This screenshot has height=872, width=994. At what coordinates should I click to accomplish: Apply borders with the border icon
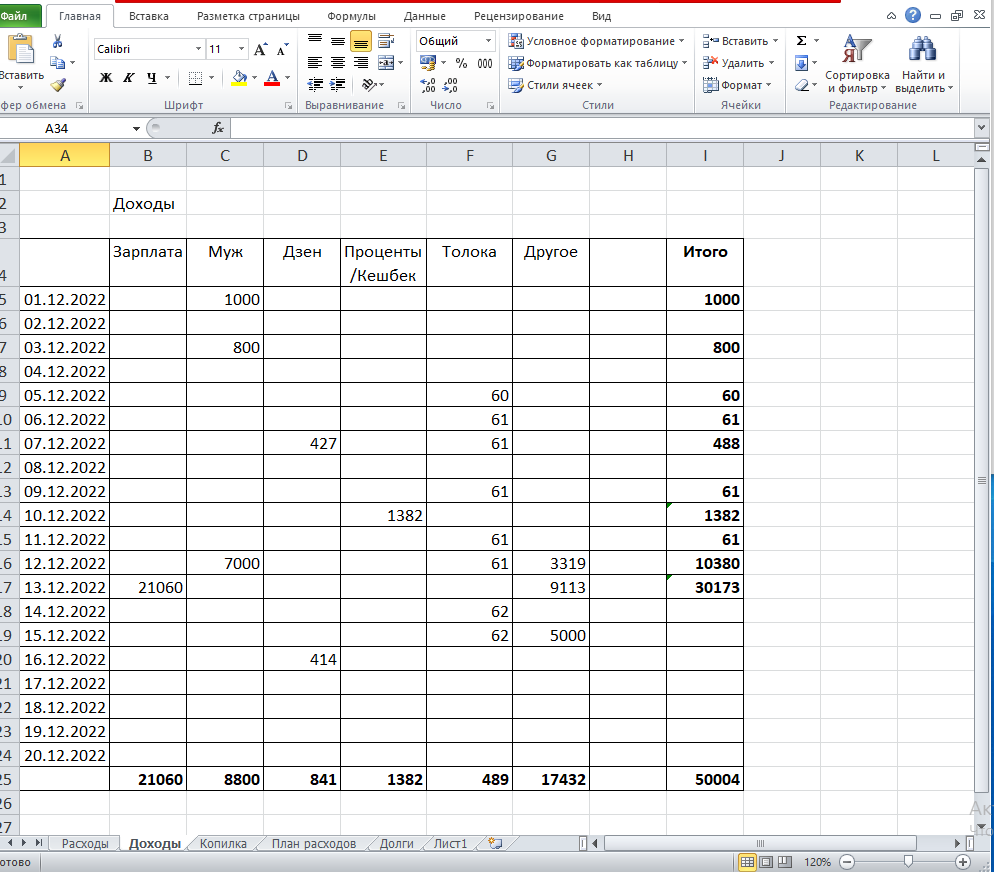pyautogui.click(x=195, y=78)
